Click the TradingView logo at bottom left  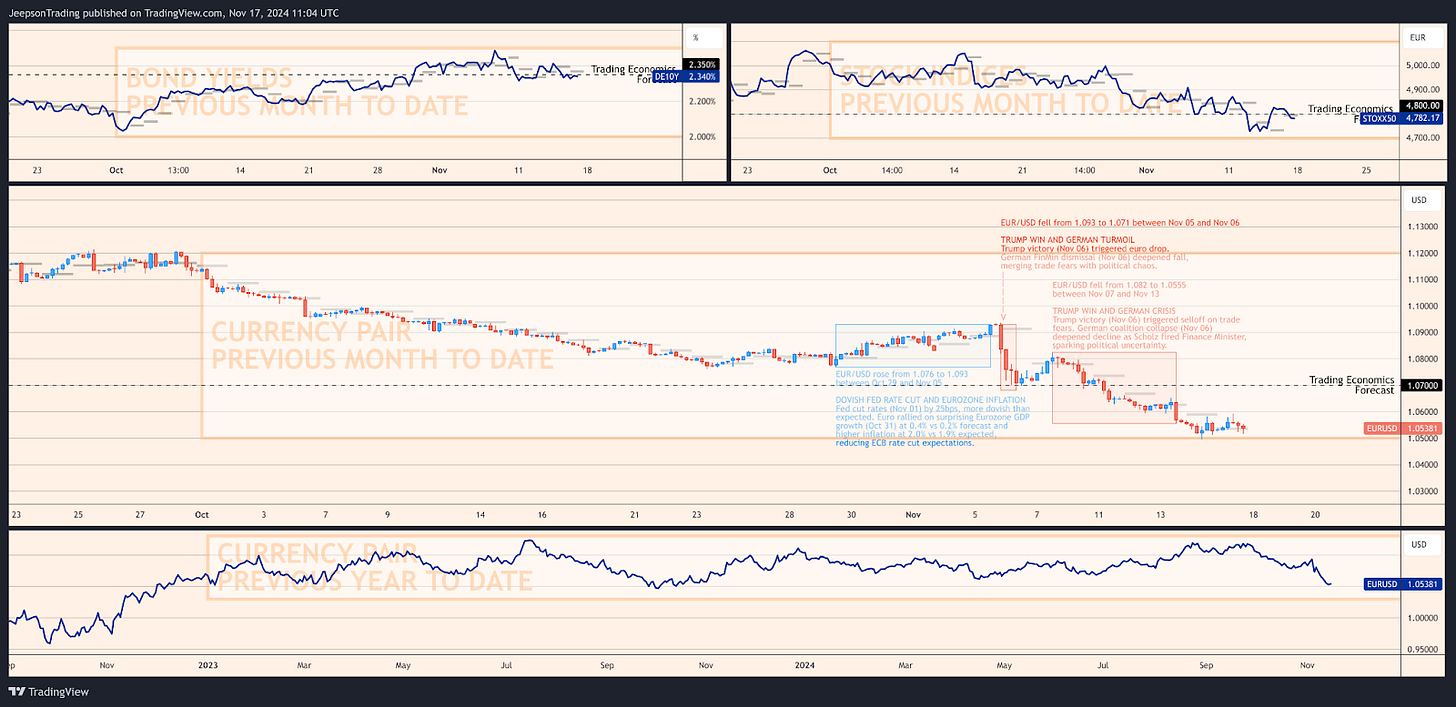point(48,692)
